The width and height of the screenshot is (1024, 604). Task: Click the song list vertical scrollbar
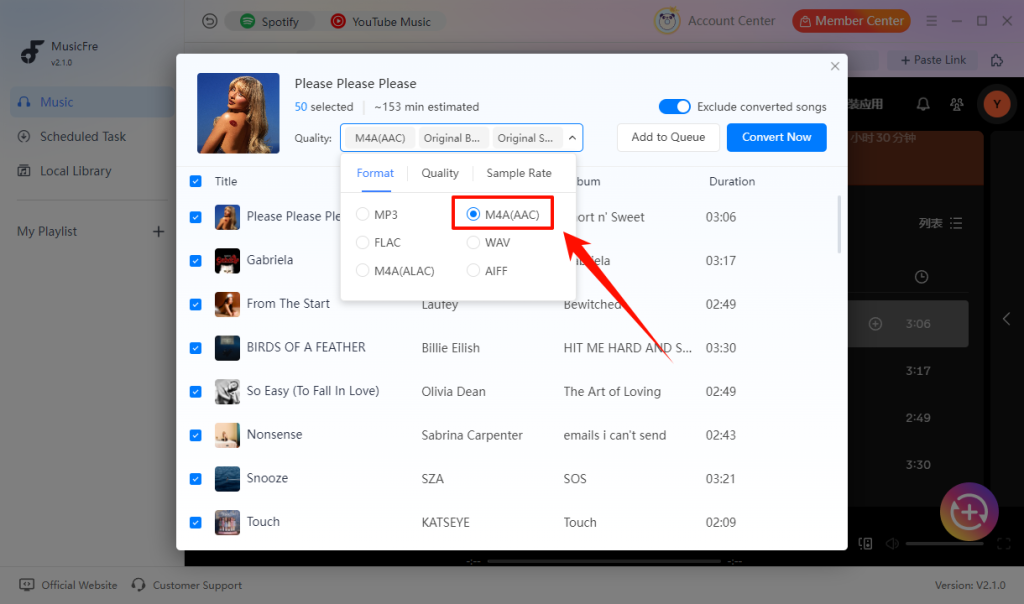(839, 224)
